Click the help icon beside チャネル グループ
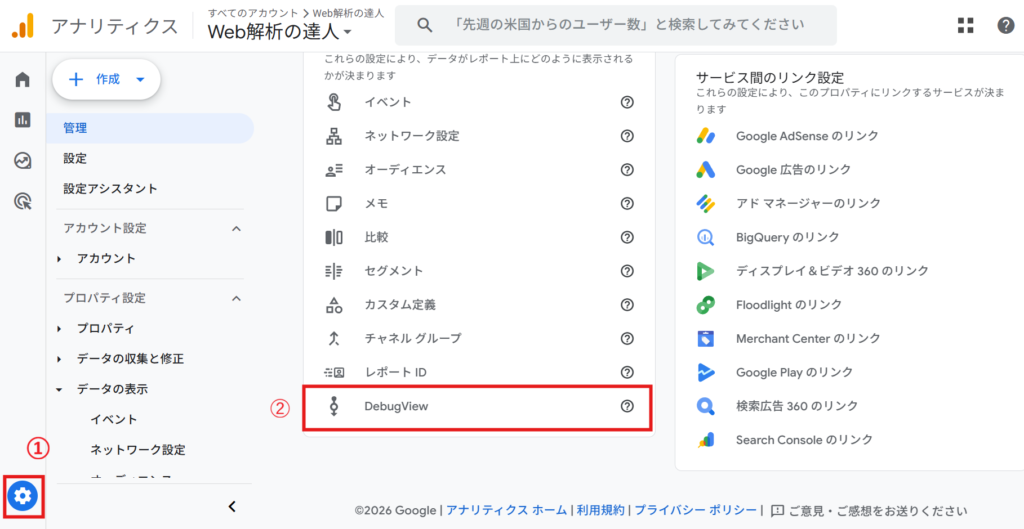Image resolution: width=1024 pixels, height=529 pixels. [627, 338]
